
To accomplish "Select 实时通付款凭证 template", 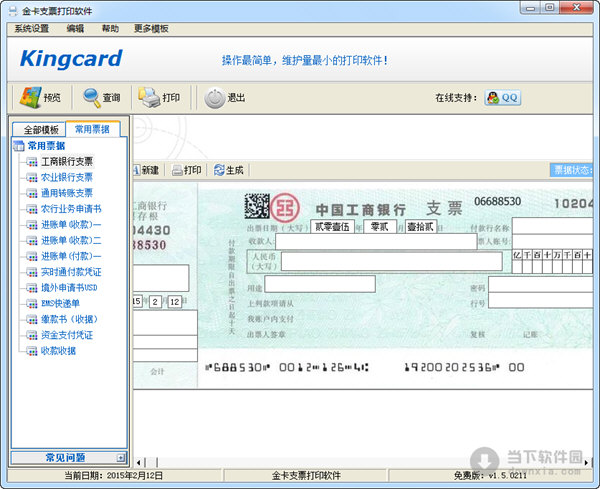I will point(71,272).
